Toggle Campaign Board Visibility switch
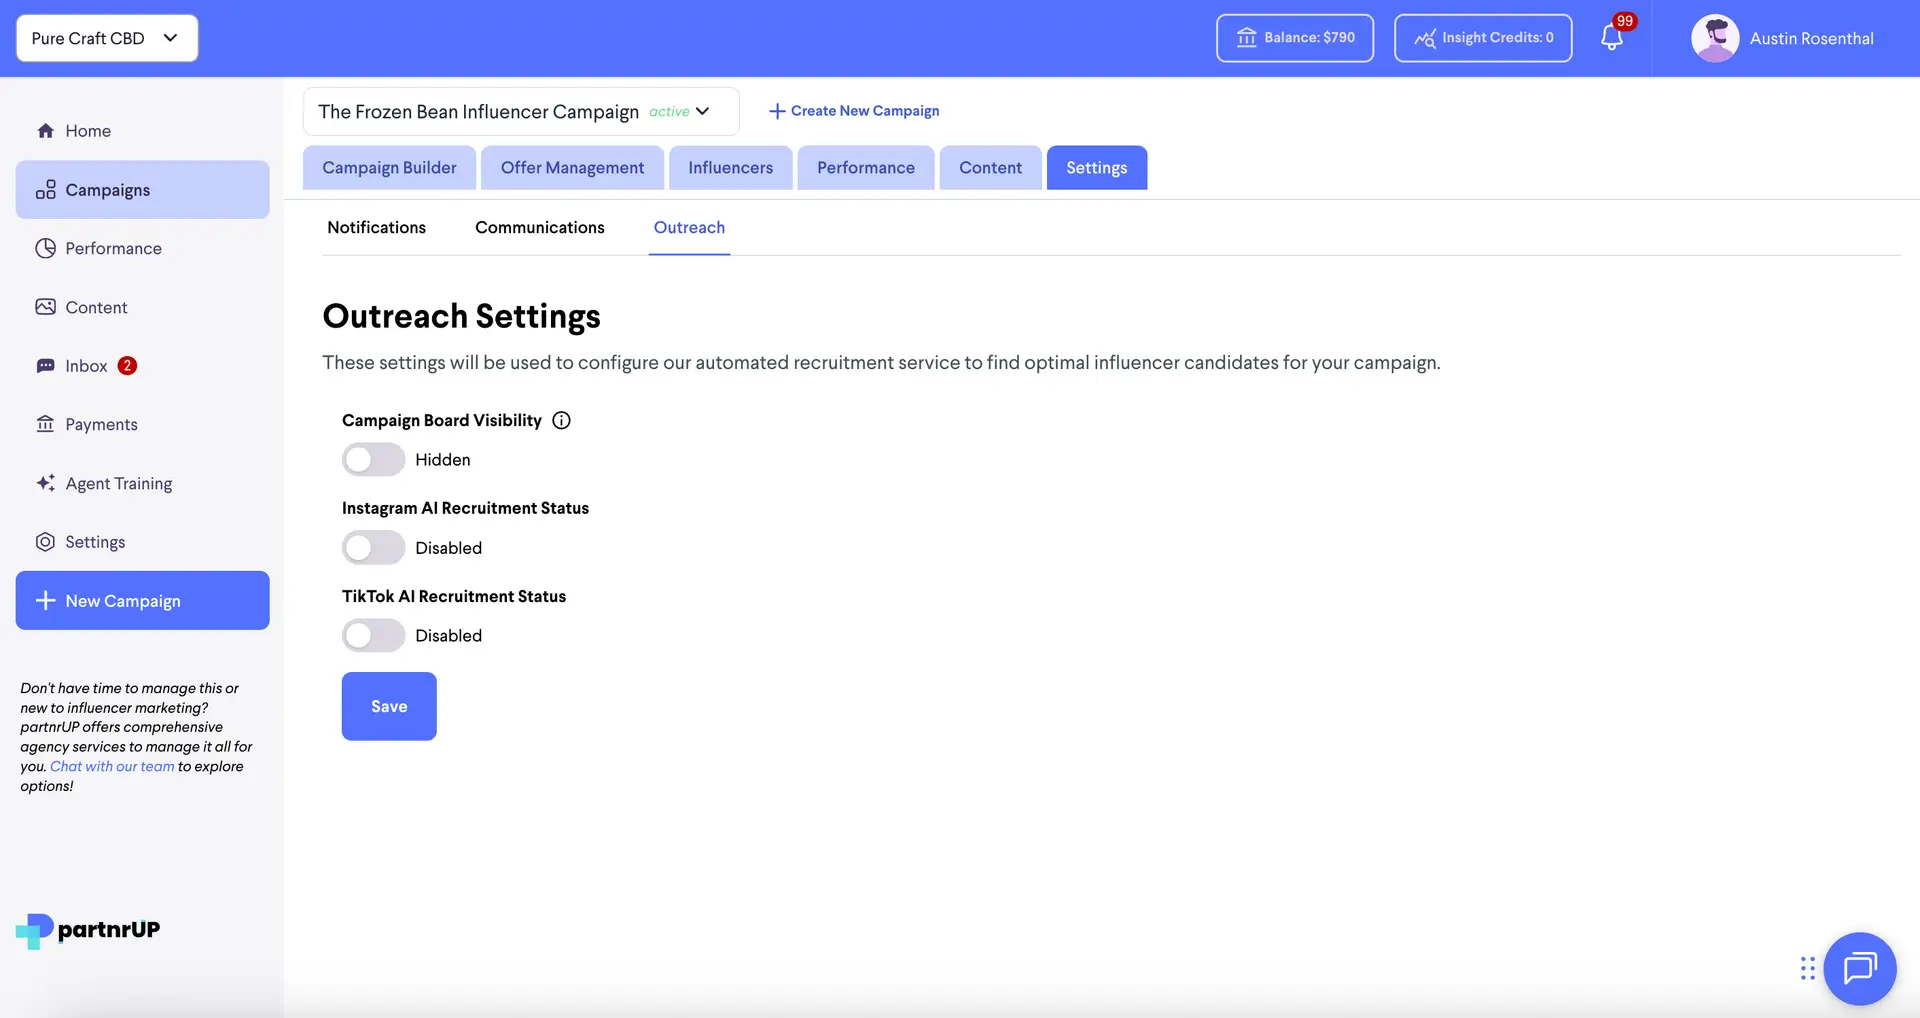The width and height of the screenshot is (1920, 1018). pos(373,460)
